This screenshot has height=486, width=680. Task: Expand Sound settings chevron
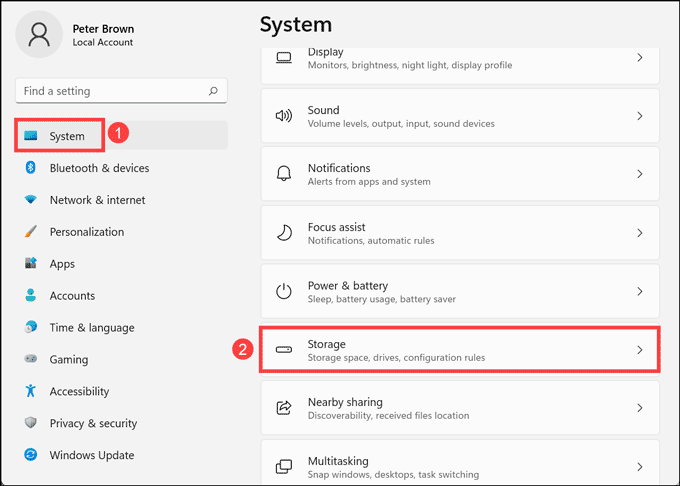point(640,116)
